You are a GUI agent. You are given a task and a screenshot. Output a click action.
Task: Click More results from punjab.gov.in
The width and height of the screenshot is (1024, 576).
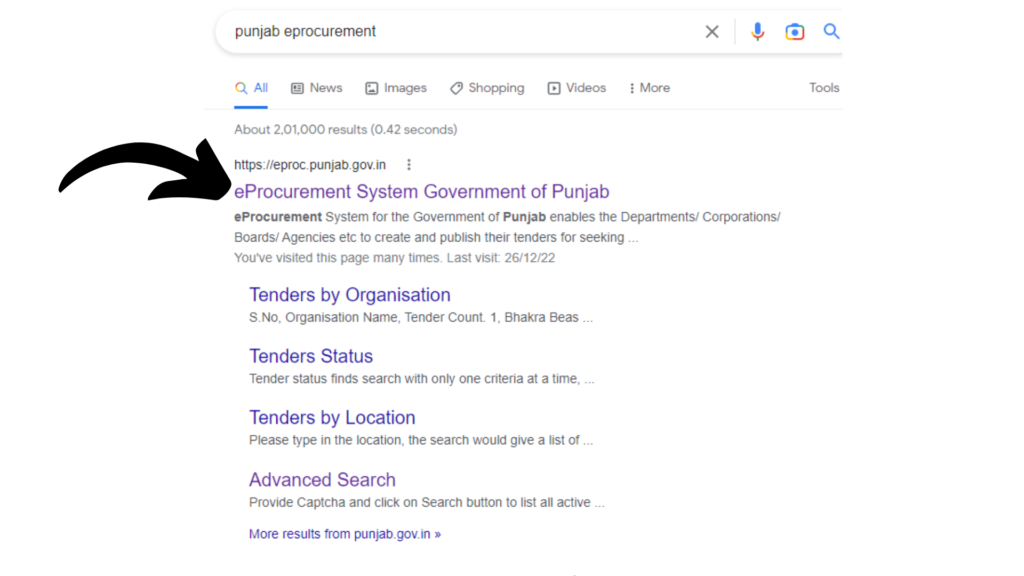point(344,534)
